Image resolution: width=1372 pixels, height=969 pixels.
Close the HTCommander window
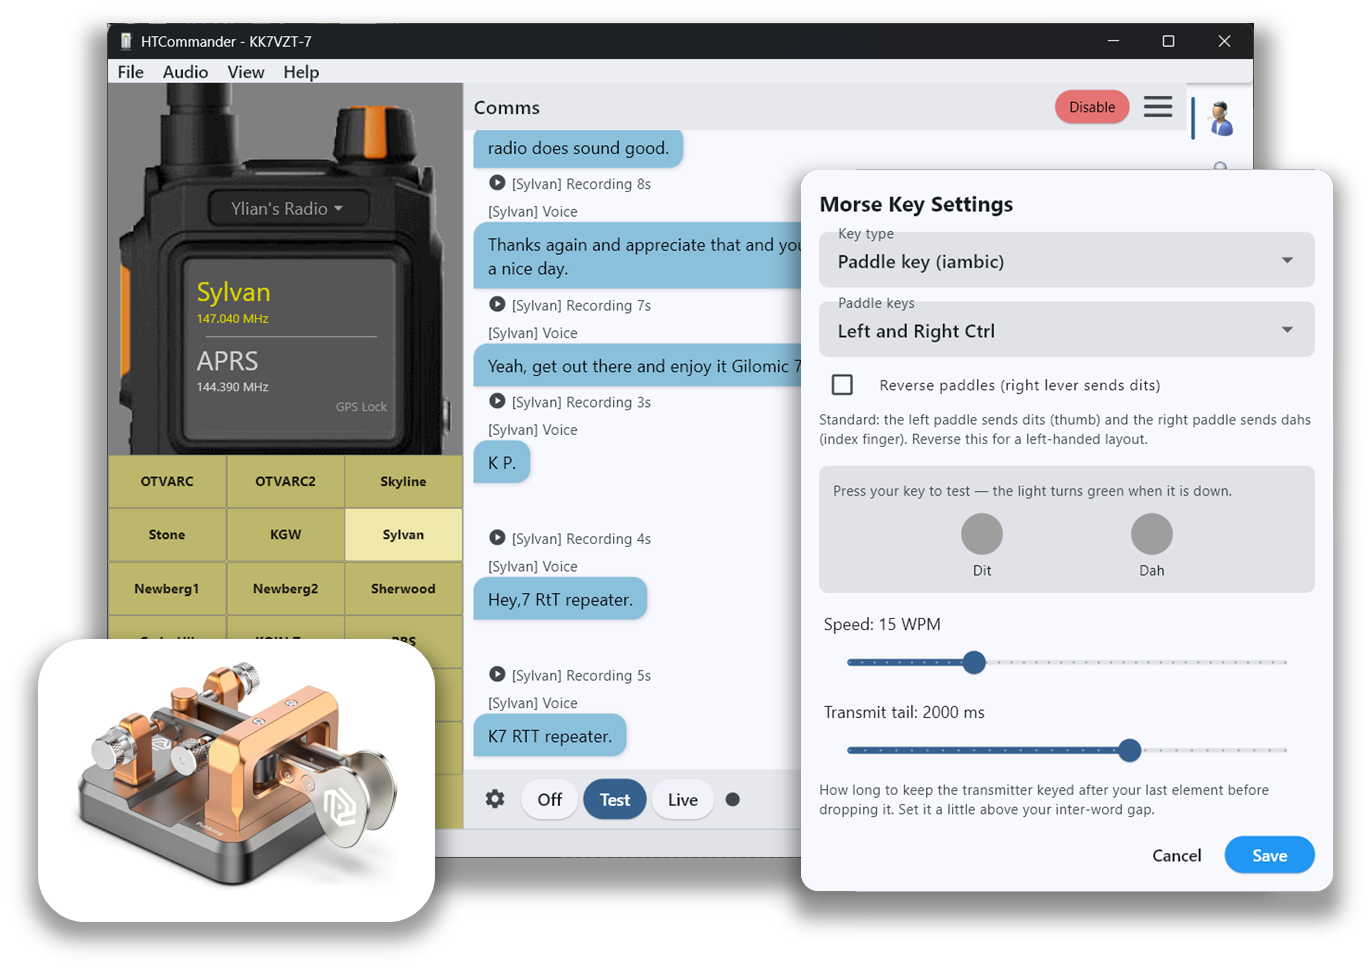point(1224,41)
